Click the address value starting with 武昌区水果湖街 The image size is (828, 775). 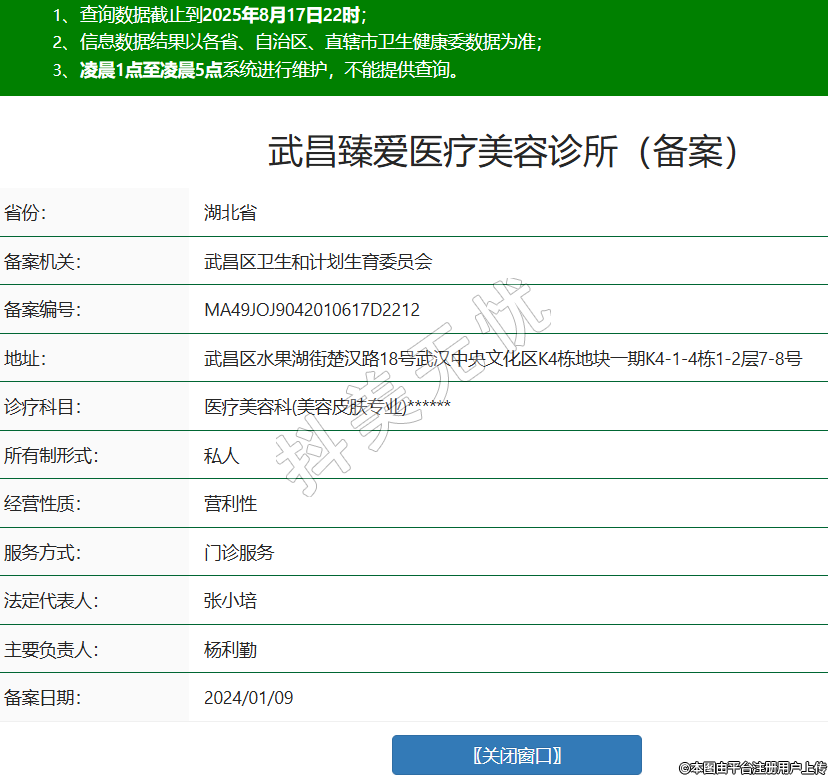pyautogui.click(x=502, y=358)
